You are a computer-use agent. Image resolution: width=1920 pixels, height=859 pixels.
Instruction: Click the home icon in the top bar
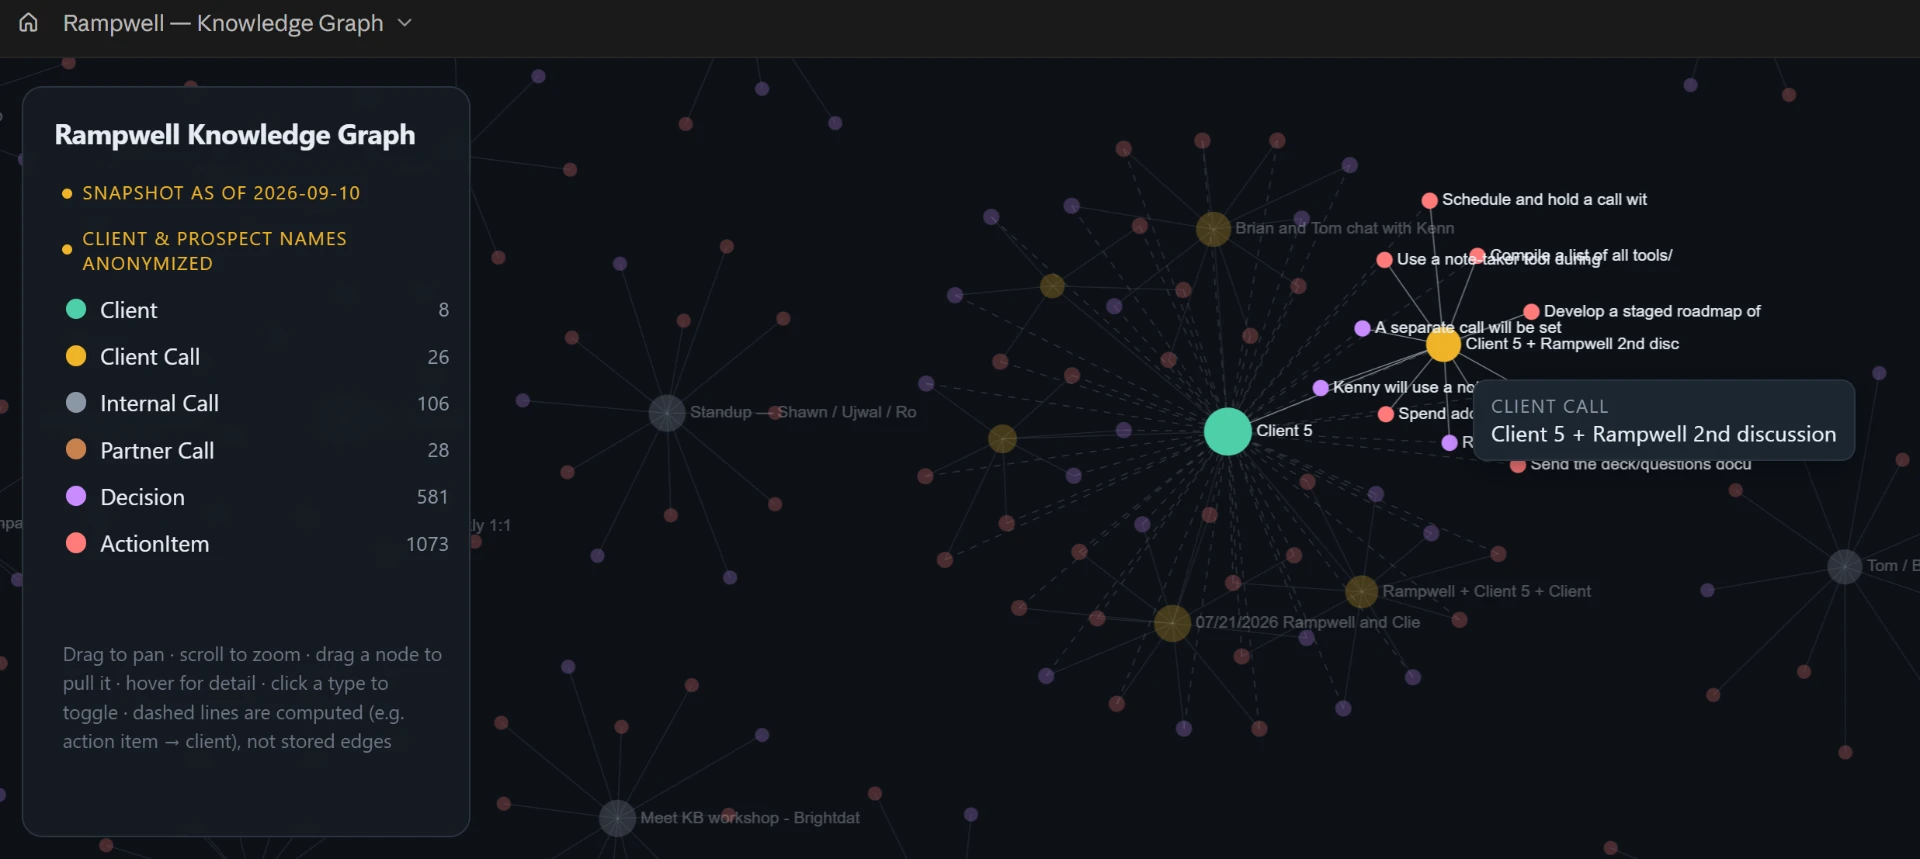point(28,22)
